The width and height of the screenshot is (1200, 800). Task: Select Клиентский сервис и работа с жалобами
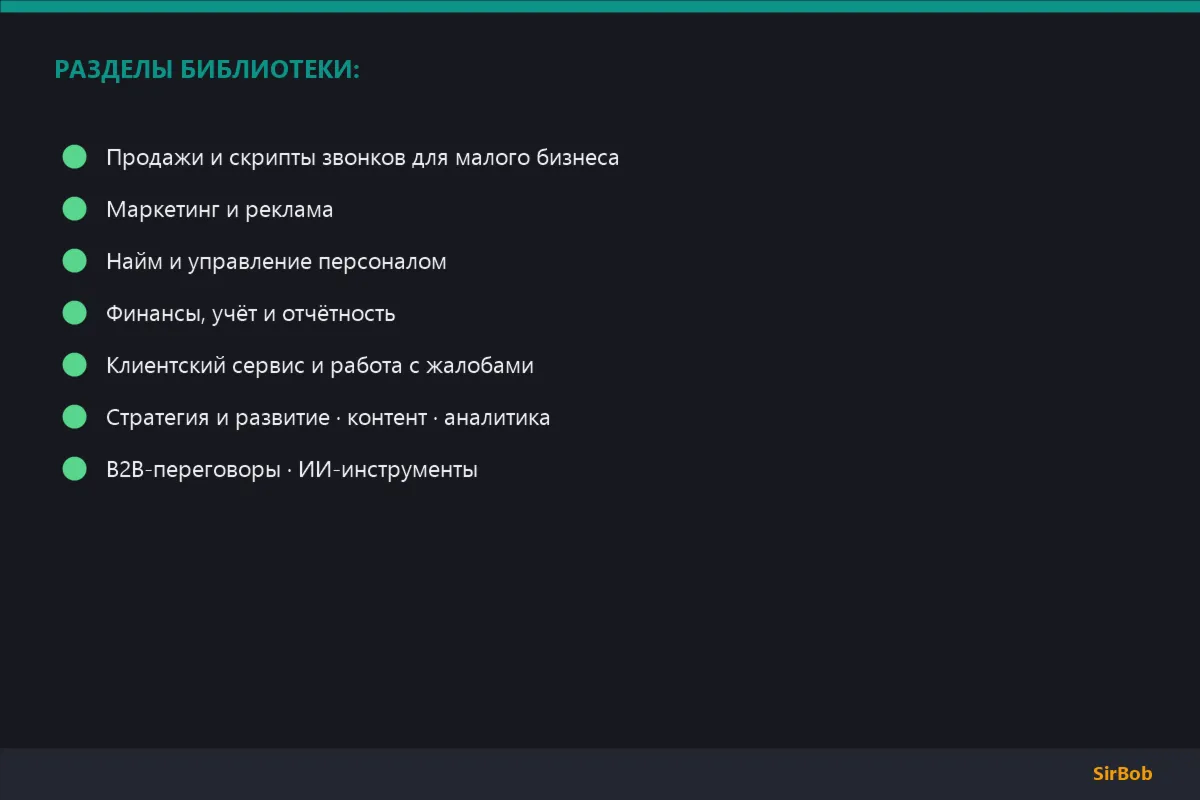pyautogui.click(x=320, y=366)
